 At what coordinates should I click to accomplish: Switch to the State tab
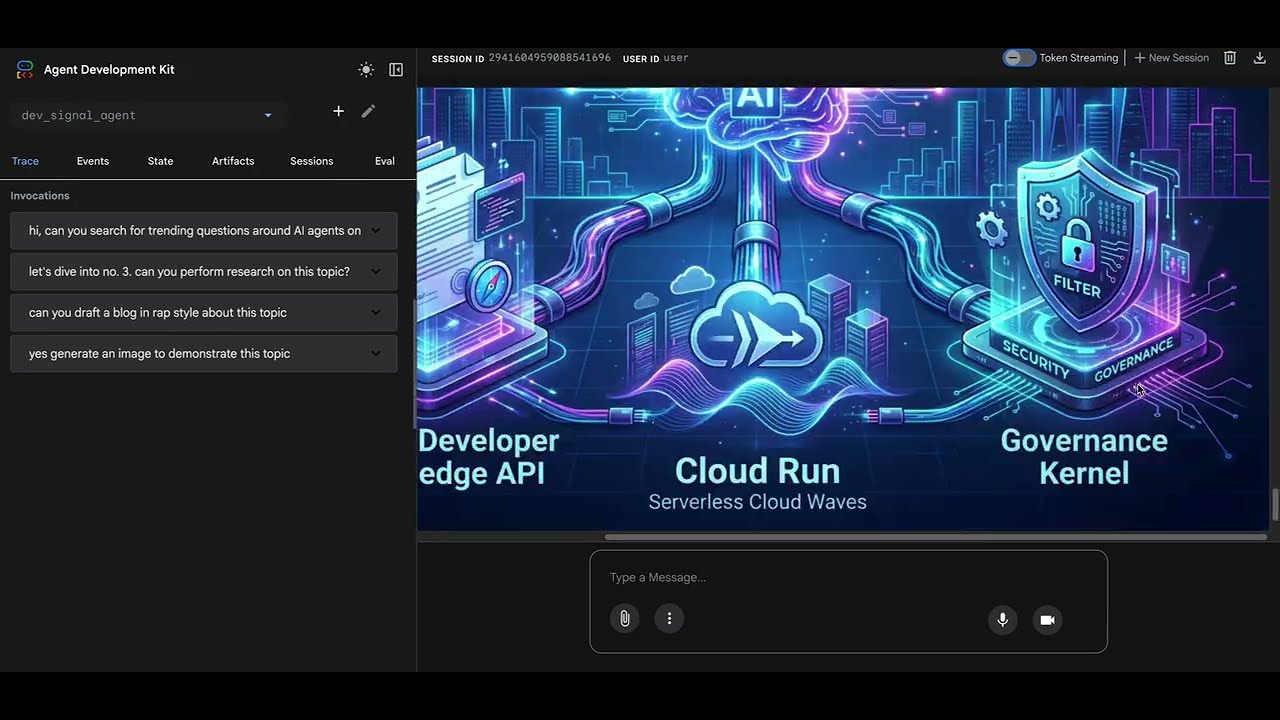click(161, 161)
